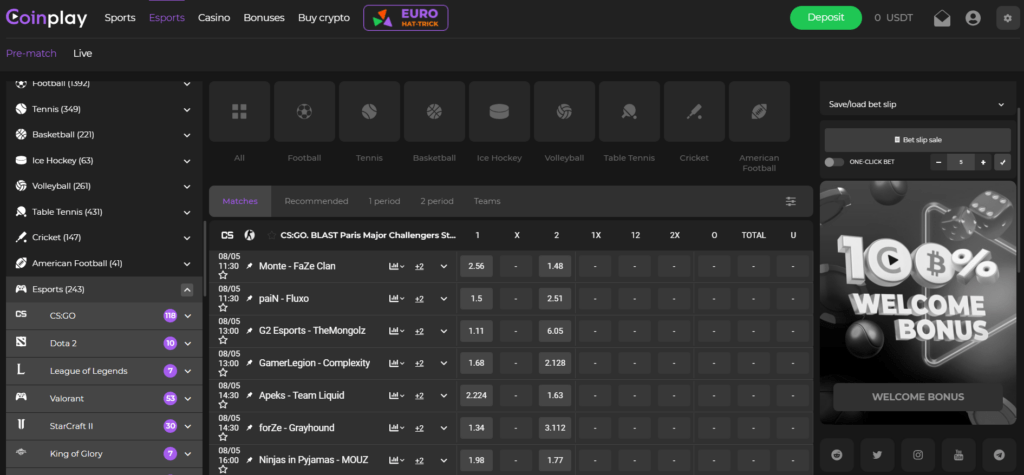Show statistics for paiN - Fluxo
The width and height of the screenshot is (1024, 475).
(x=396, y=299)
